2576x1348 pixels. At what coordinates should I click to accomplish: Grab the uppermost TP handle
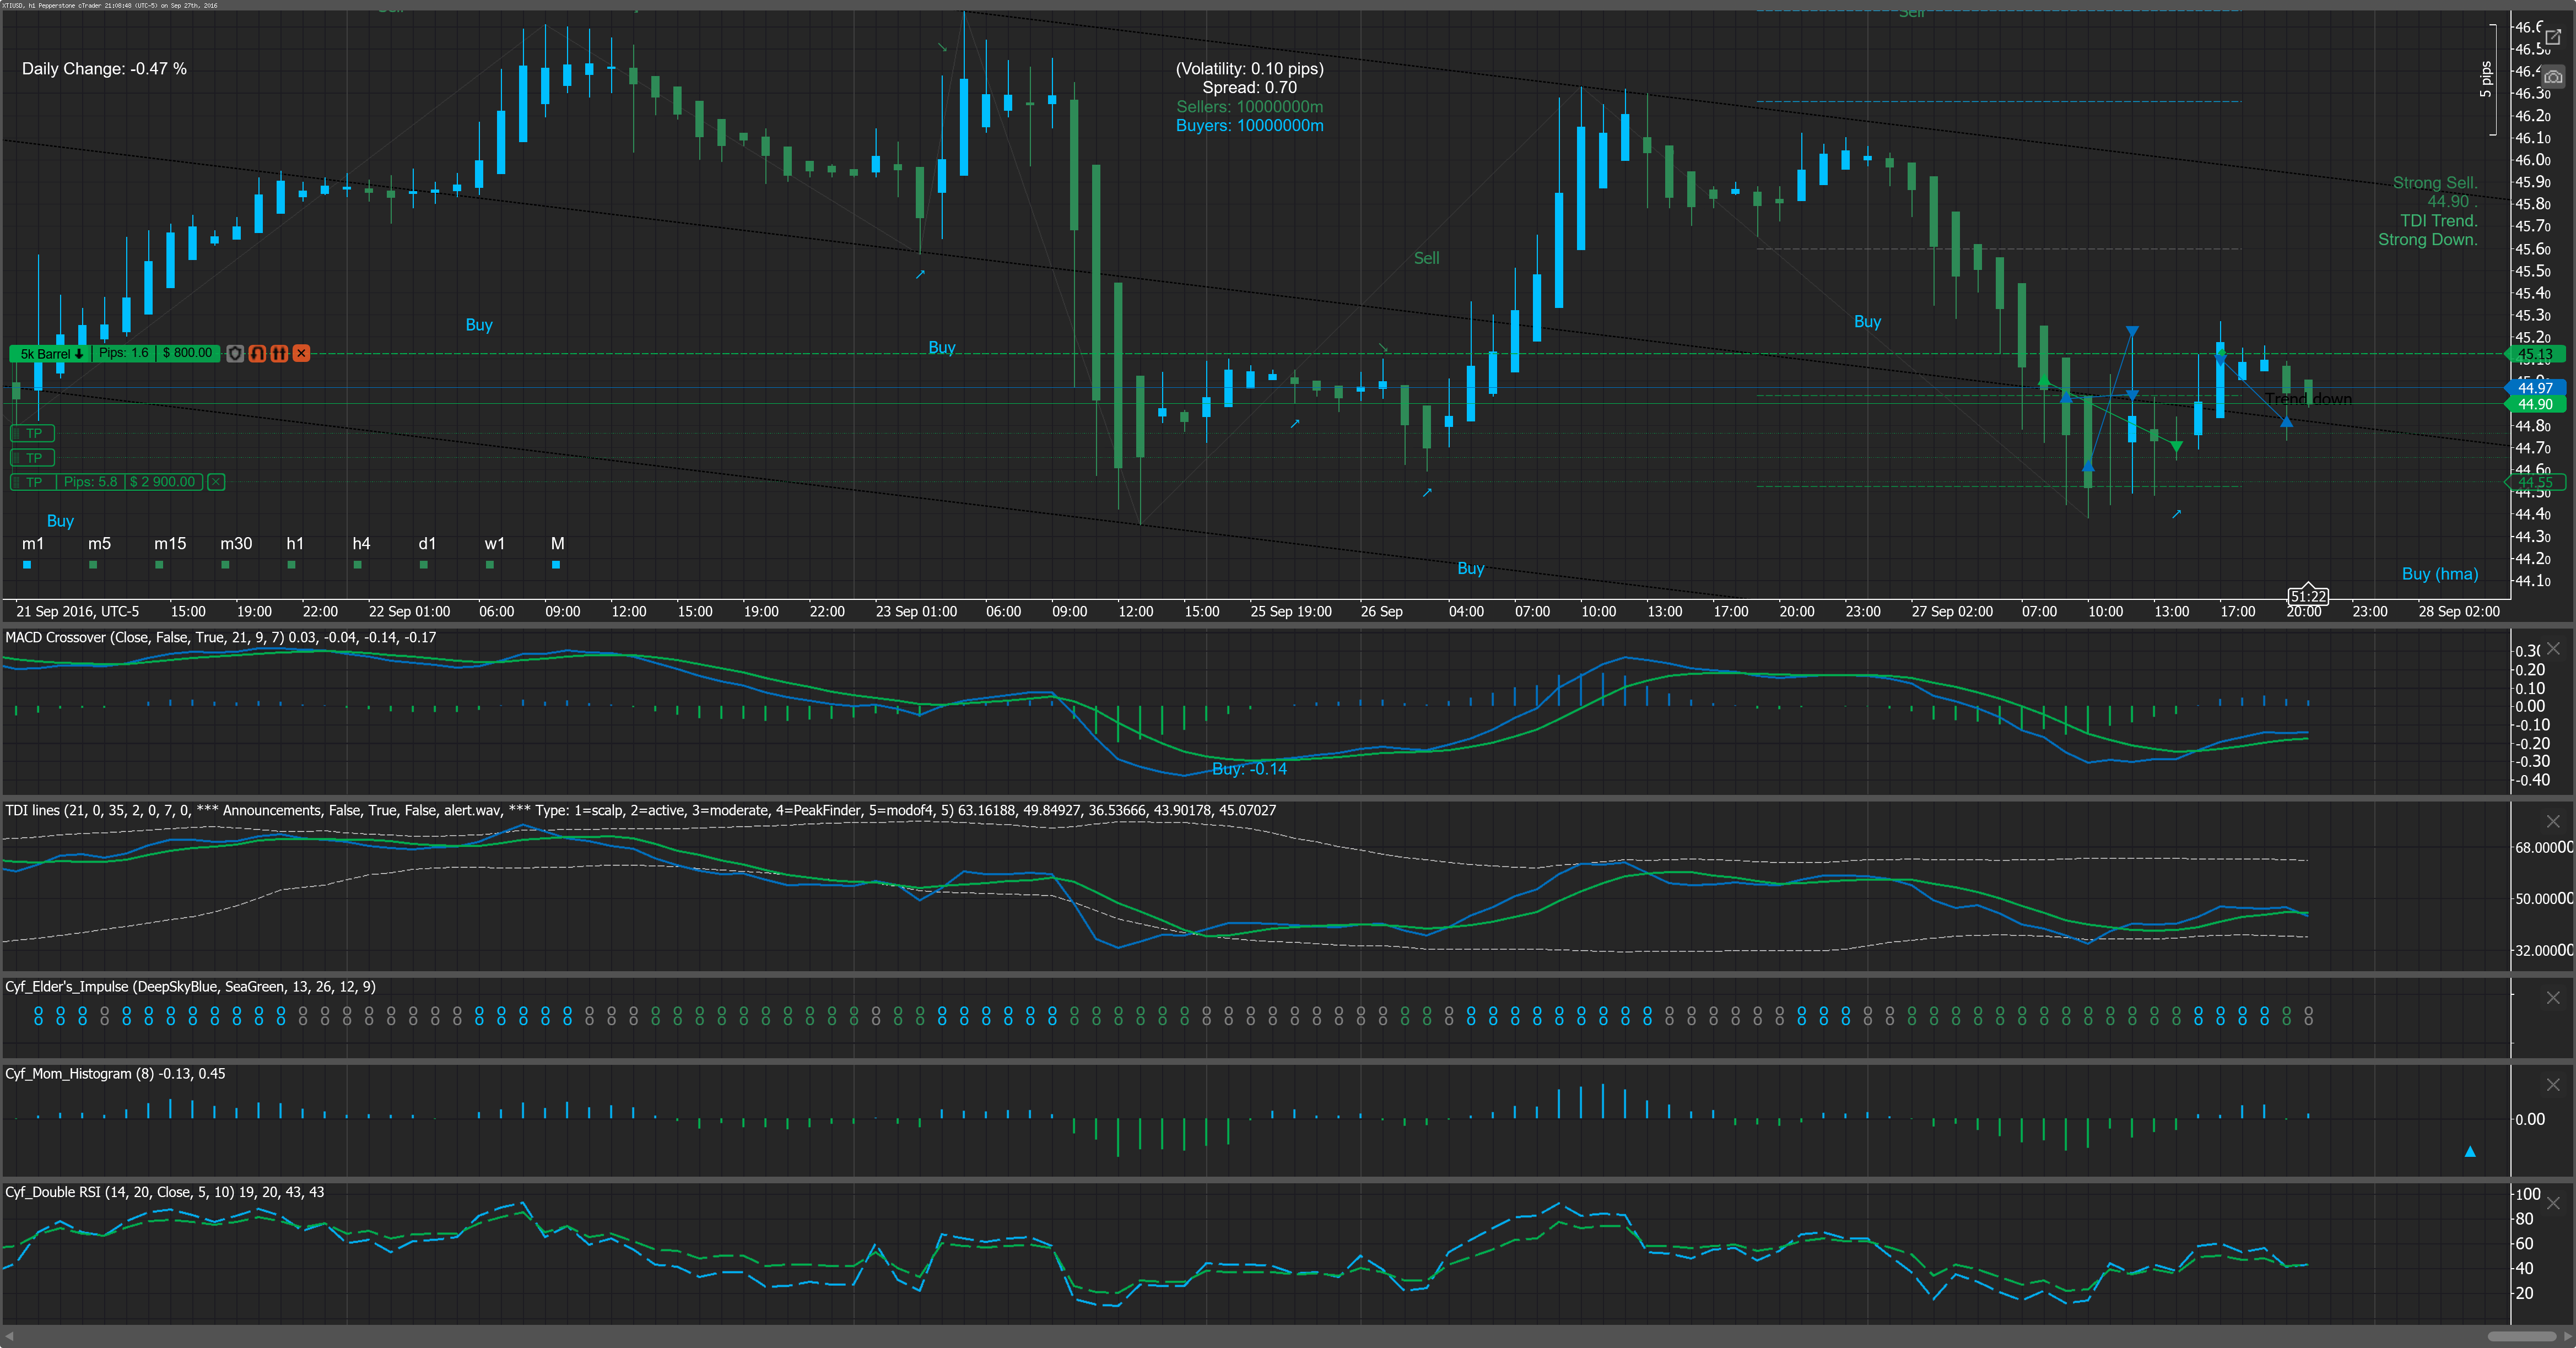33,433
